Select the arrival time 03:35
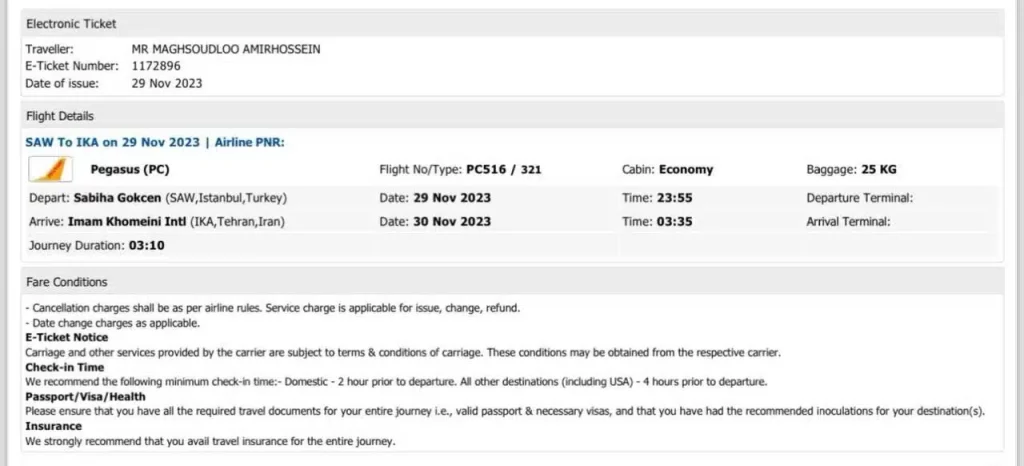Screen dimensions: 1024x466 (675, 222)
